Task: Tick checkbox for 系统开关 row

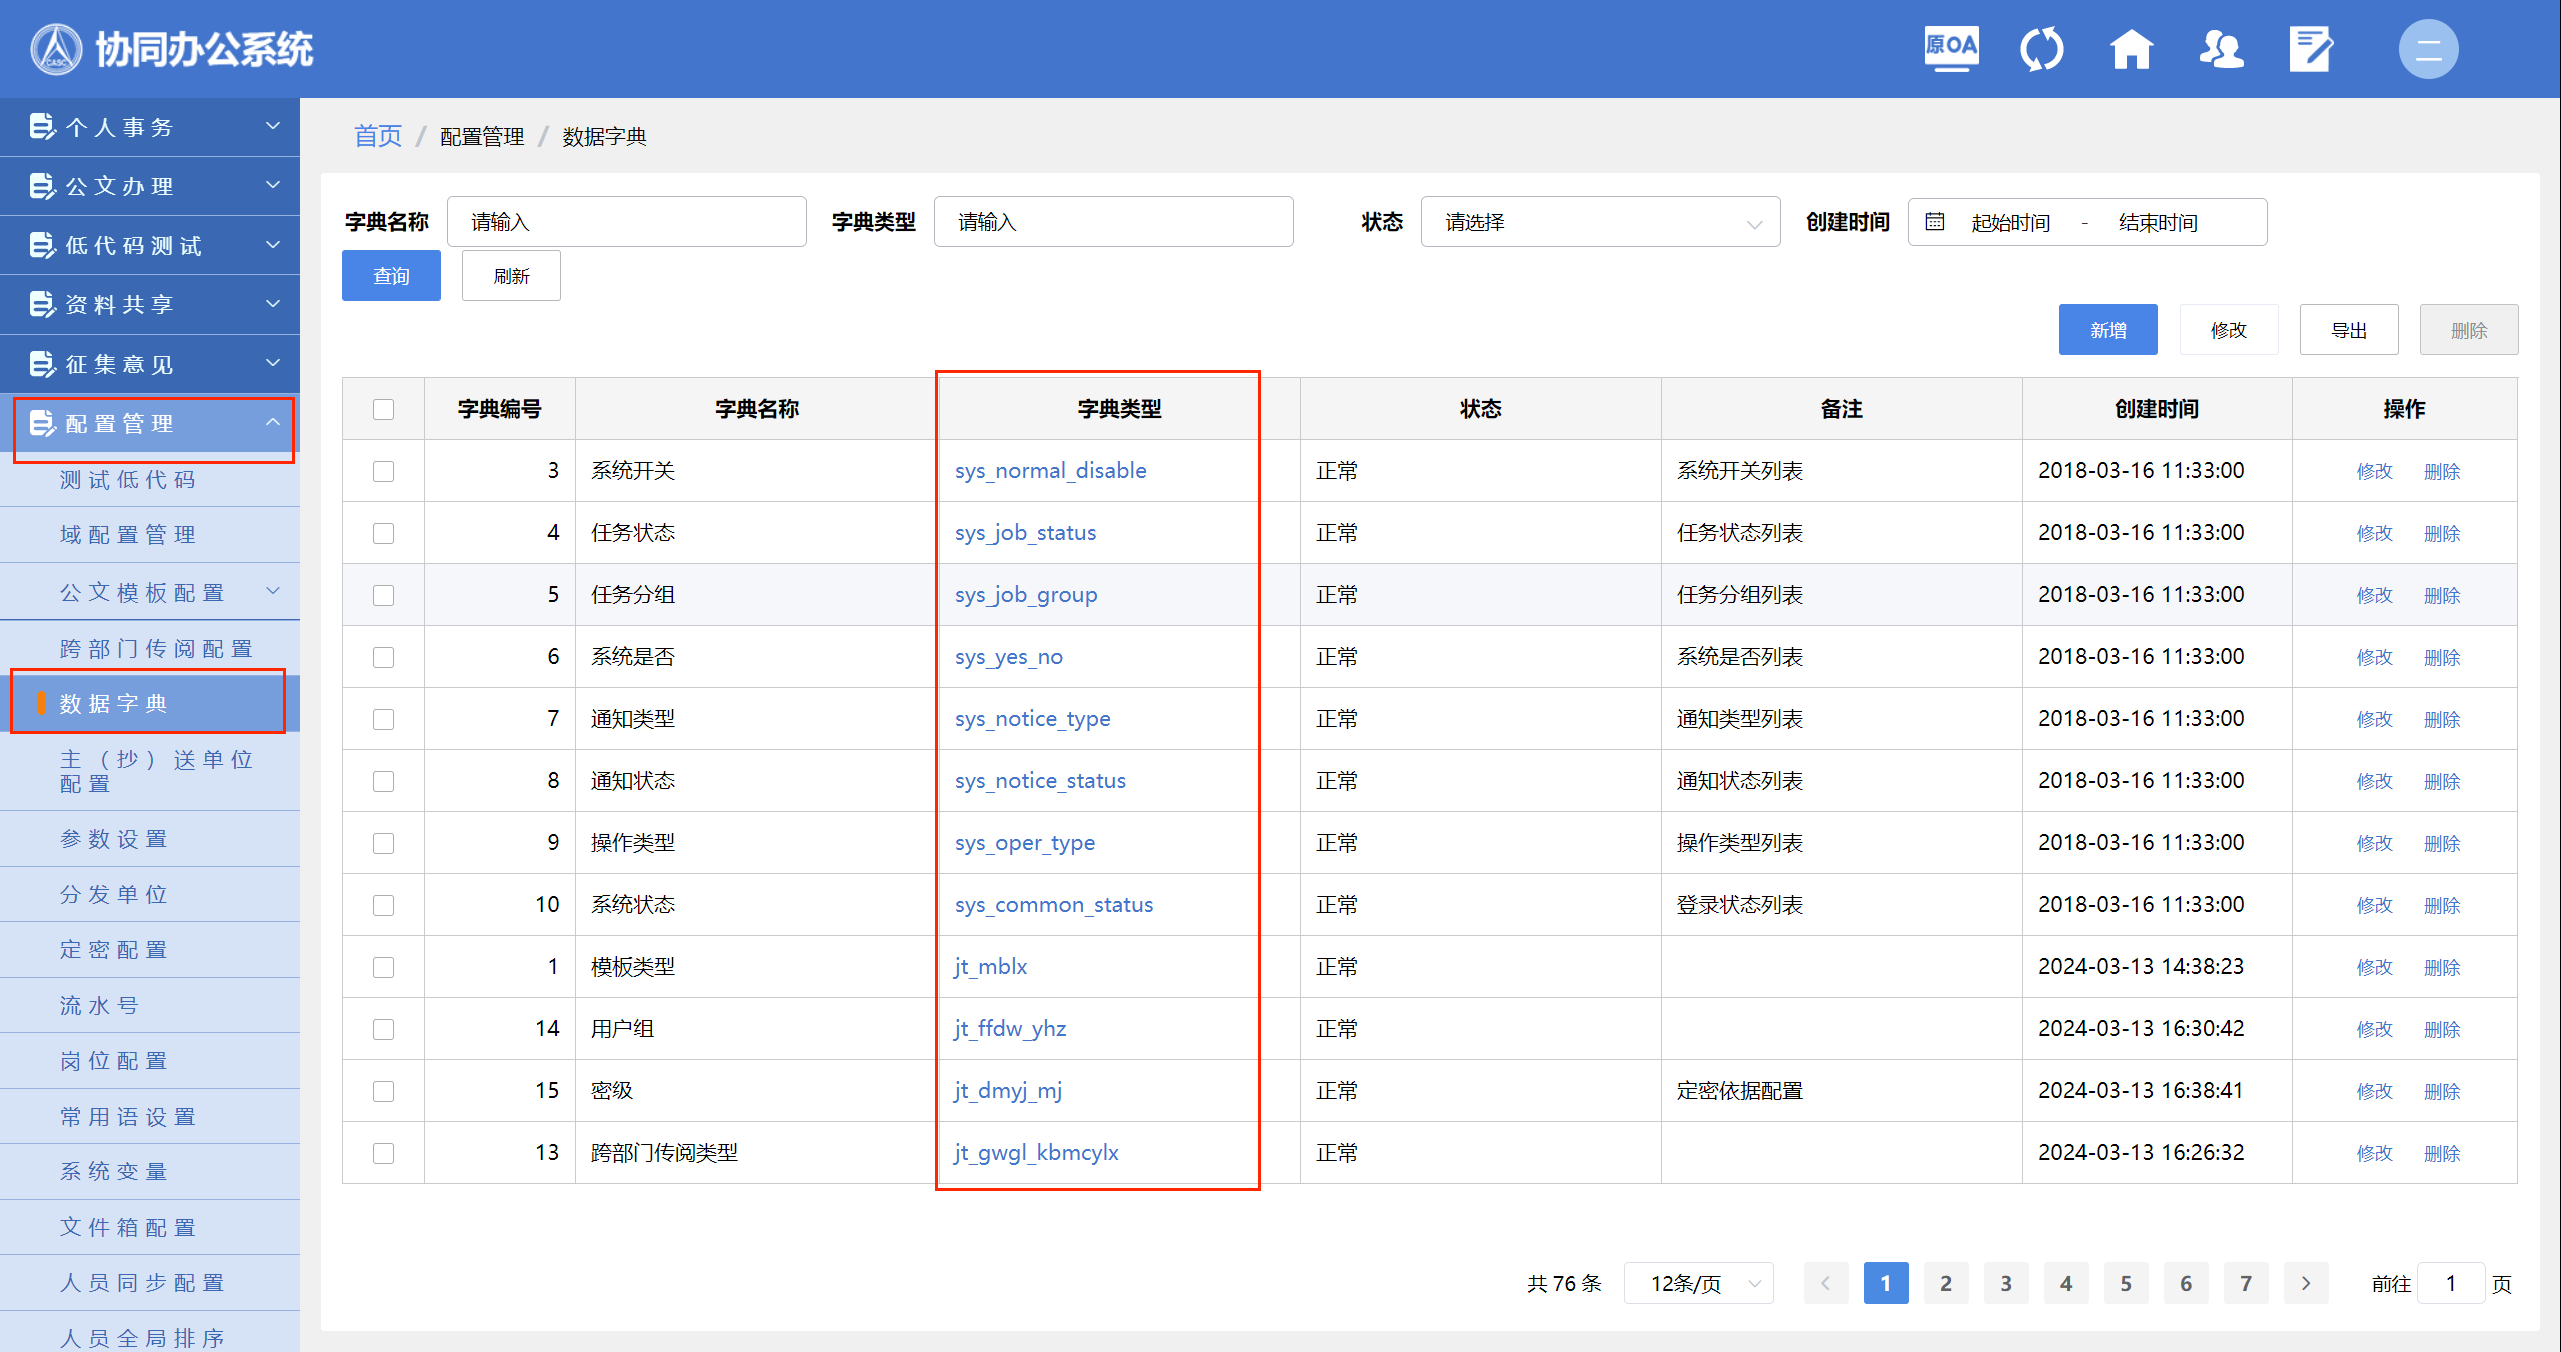Action: tap(383, 471)
